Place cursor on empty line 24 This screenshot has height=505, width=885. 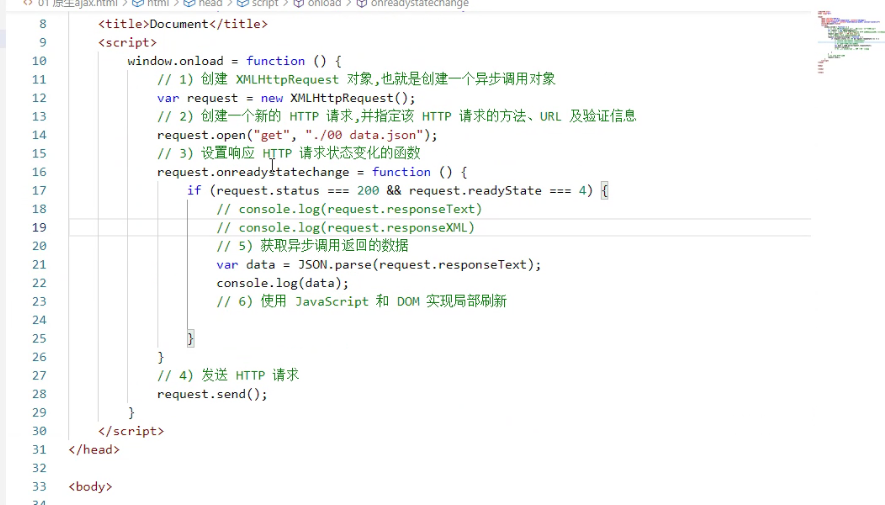point(440,320)
